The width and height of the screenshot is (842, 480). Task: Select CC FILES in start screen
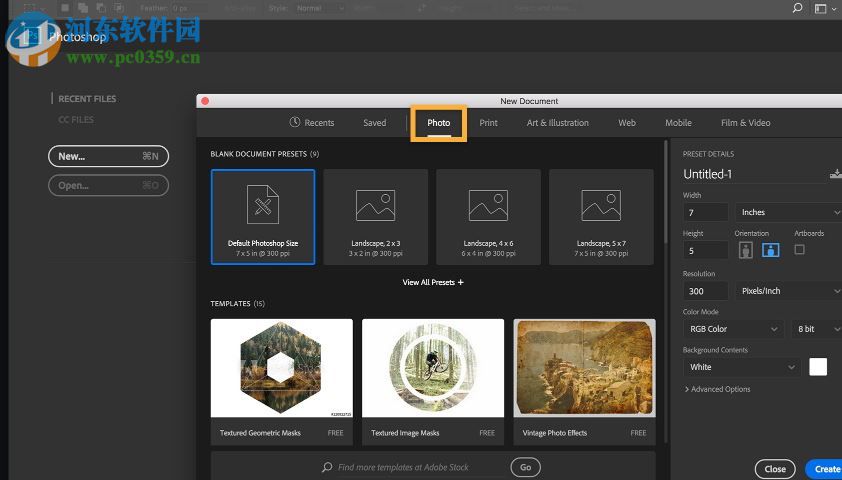(x=76, y=120)
